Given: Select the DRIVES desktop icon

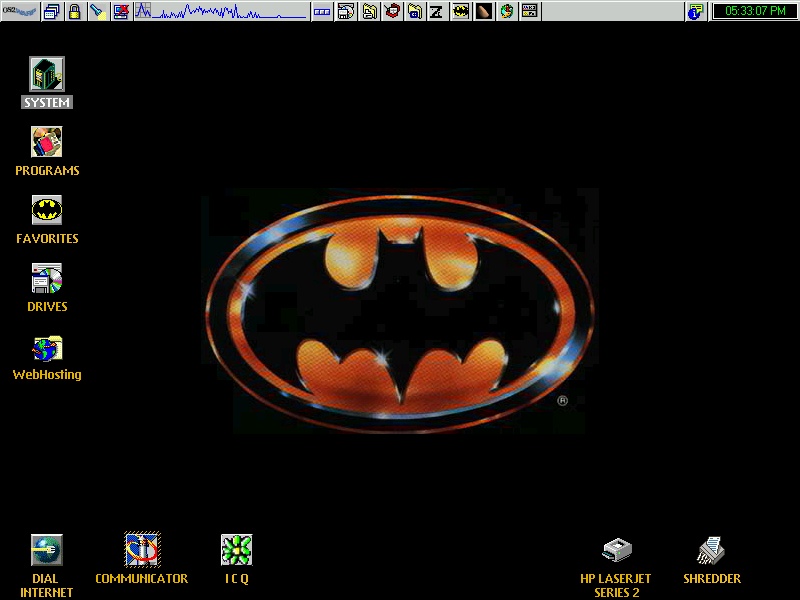Looking at the screenshot, I should [x=46, y=278].
